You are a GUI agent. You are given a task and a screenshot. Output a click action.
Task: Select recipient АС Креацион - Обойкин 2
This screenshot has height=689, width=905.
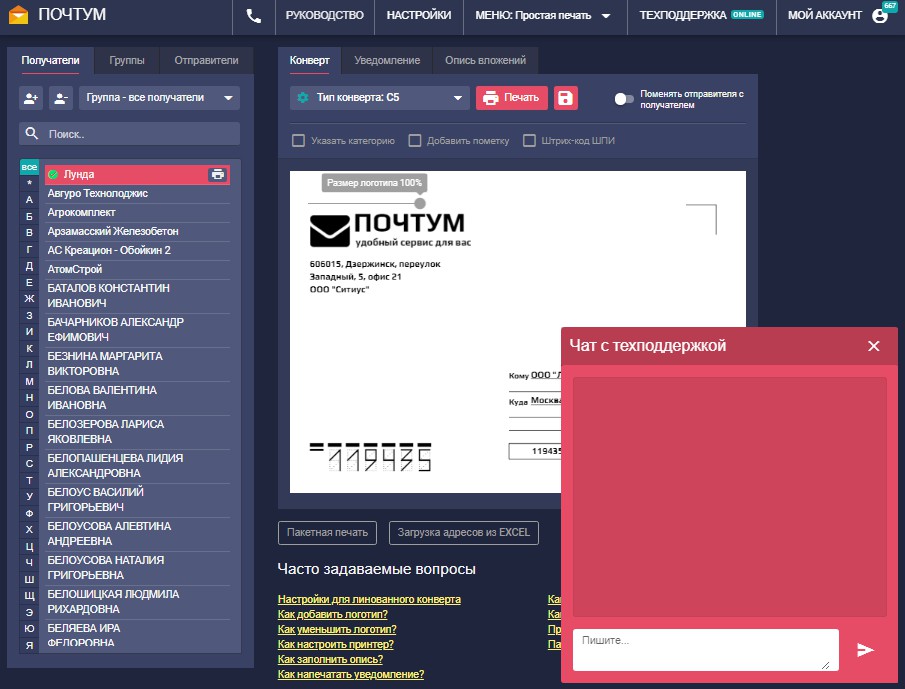click(137, 251)
